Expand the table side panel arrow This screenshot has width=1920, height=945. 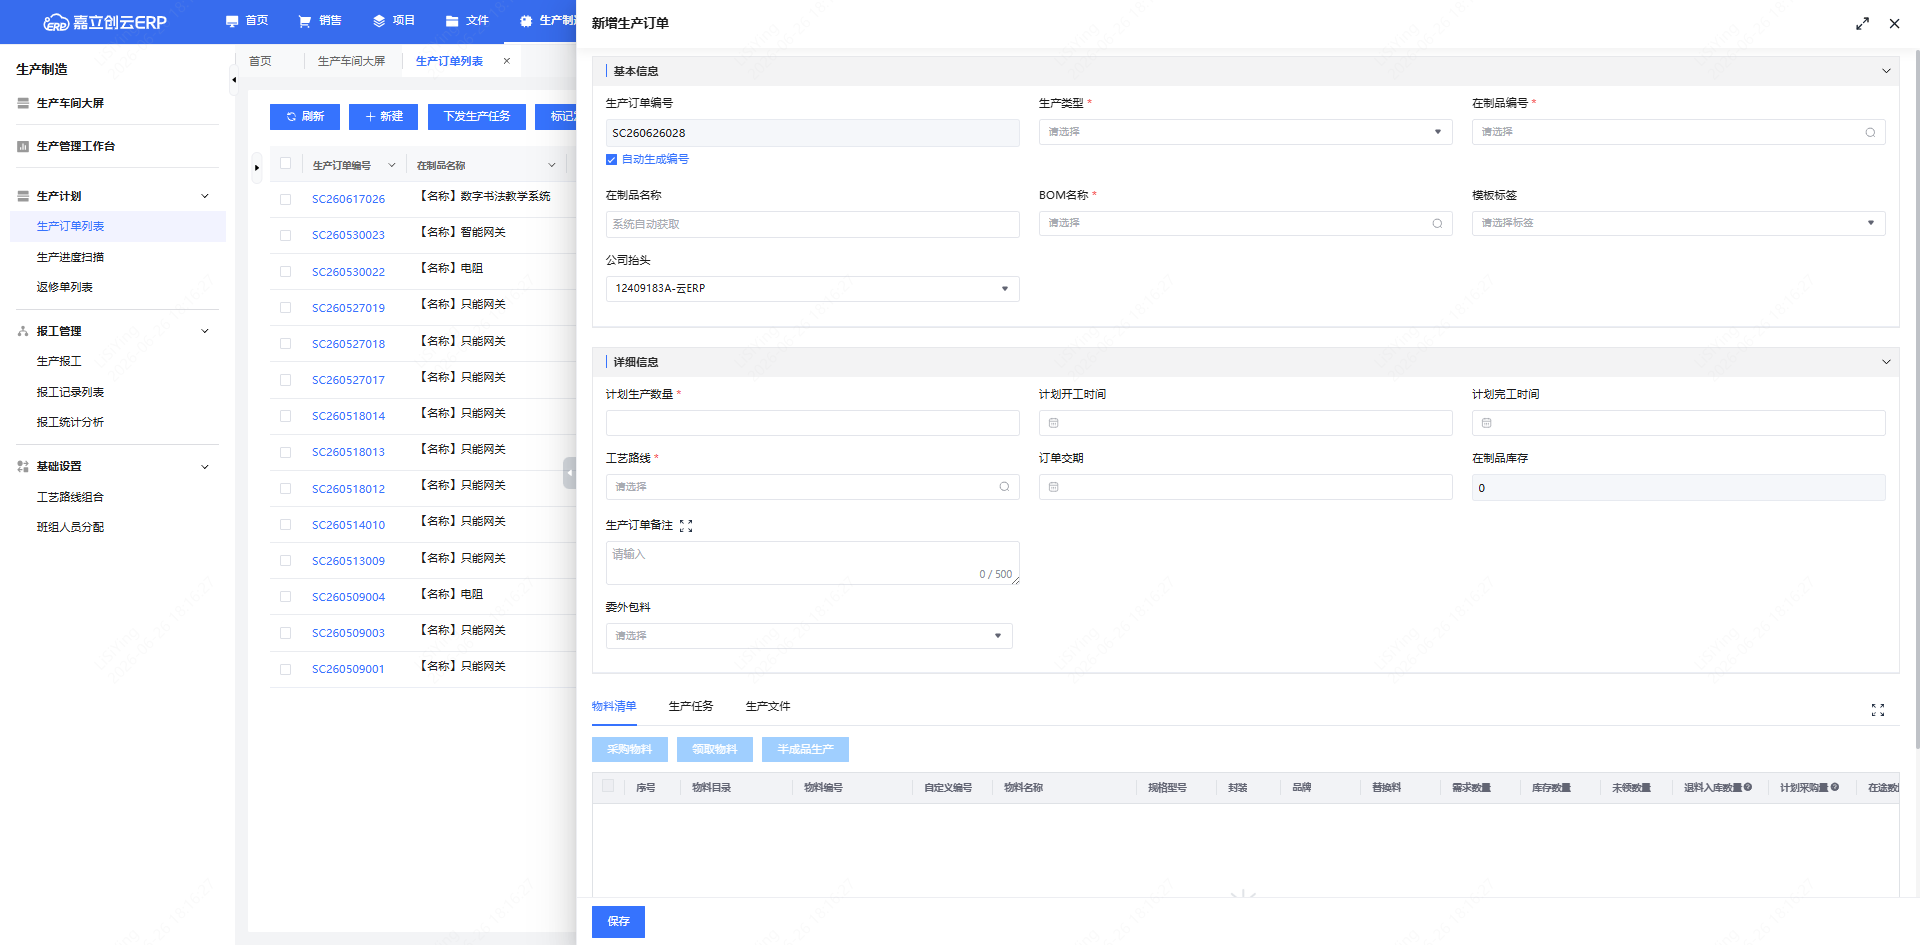tap(257, 167)
